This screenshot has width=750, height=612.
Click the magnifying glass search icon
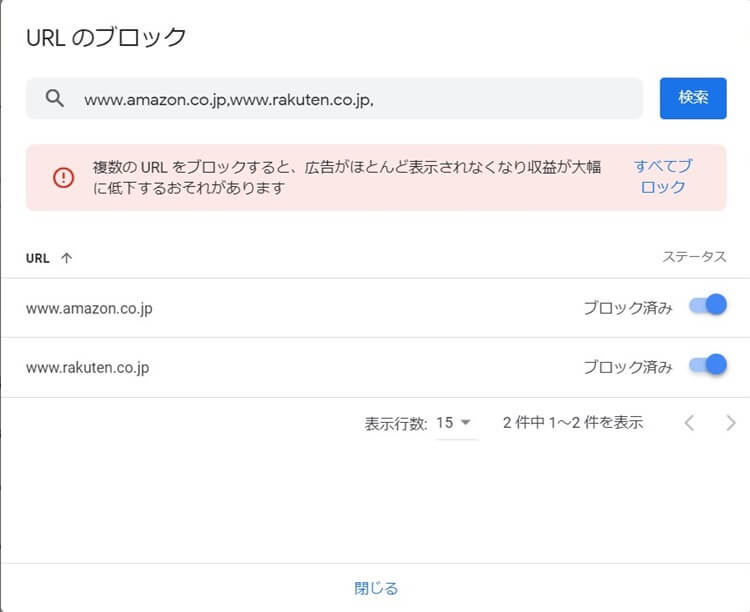point(55,98)
